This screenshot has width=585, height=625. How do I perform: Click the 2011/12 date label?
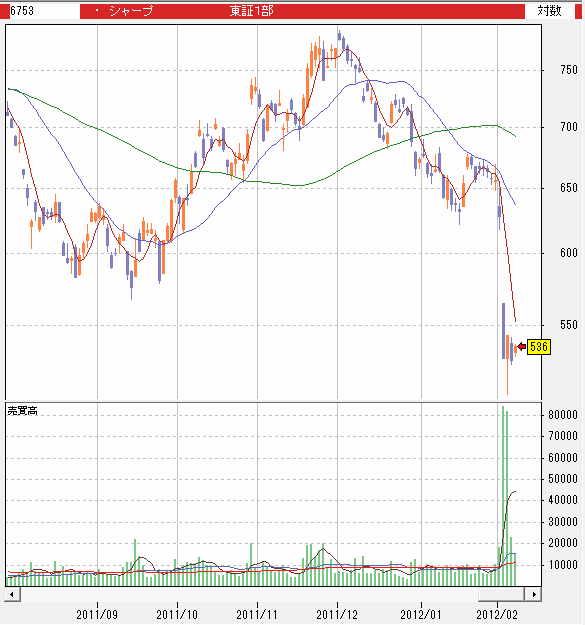click(337, 615)
